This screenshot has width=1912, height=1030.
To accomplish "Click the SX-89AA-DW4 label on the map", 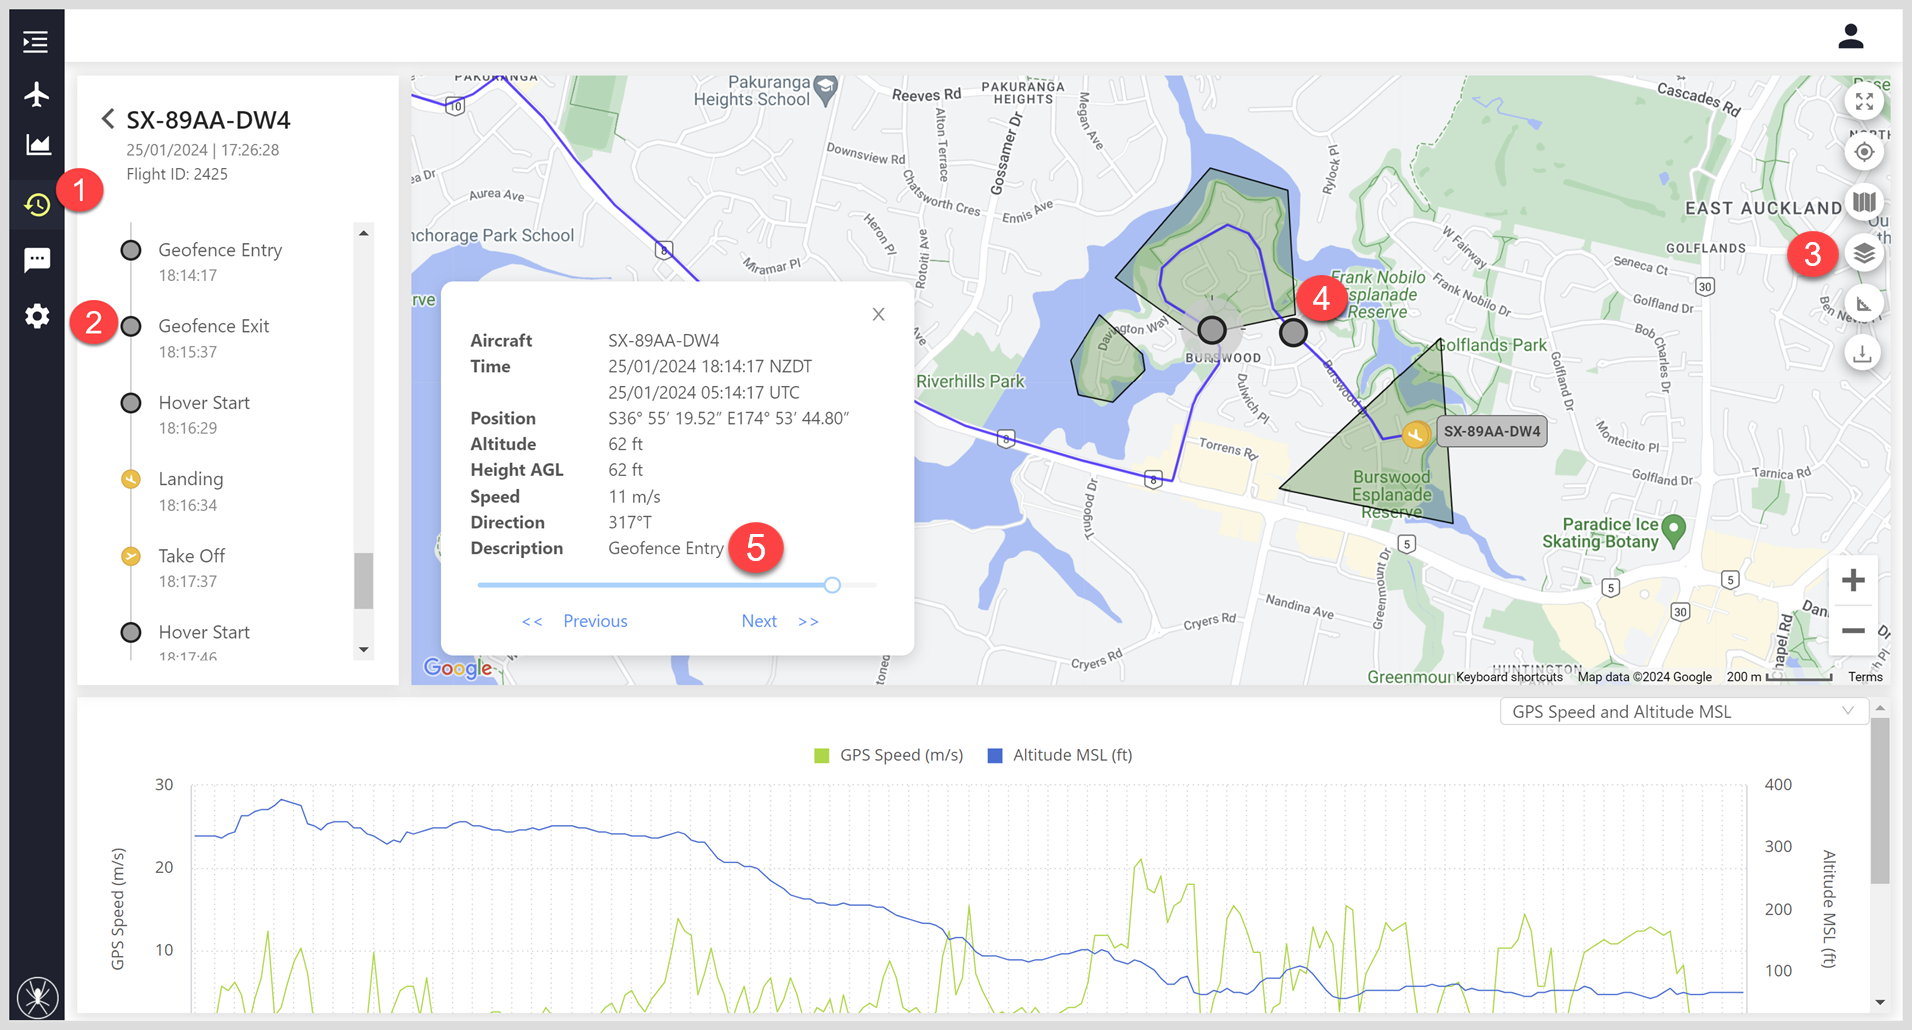I will click(1492, 432).
